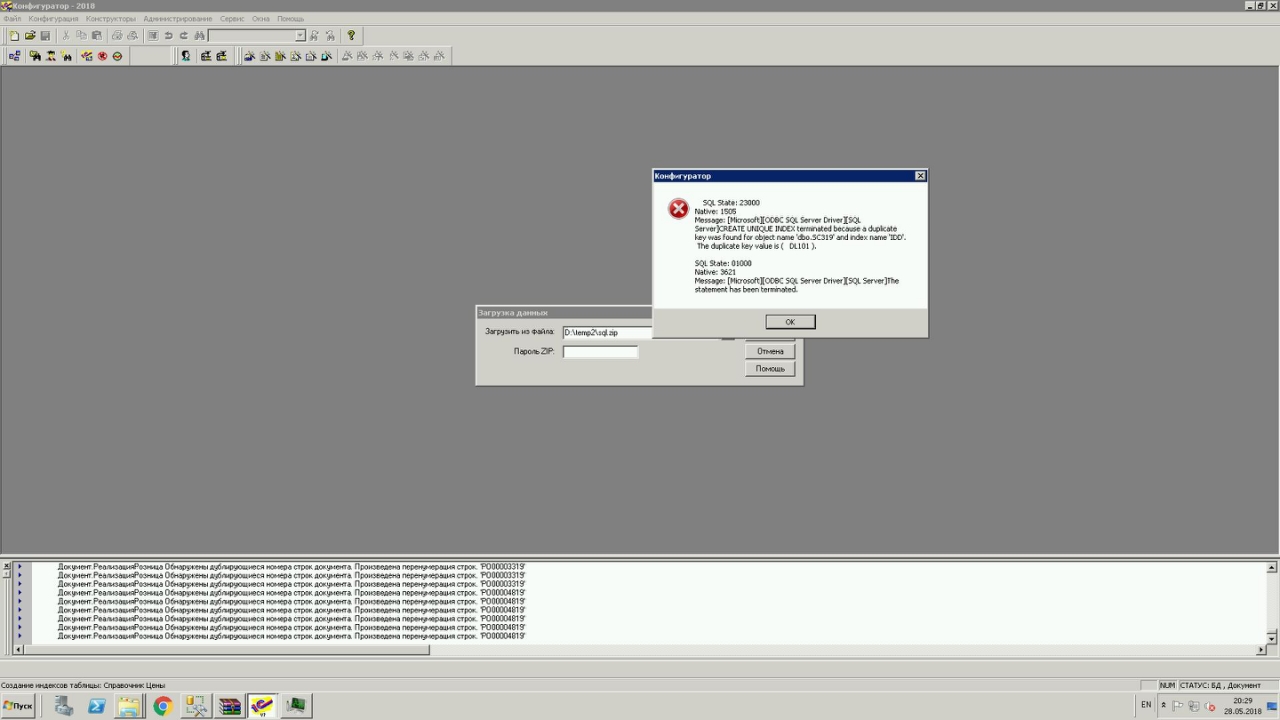
Task: Open Google Chrome from the taskbar
Action: [x=162, y=707]
